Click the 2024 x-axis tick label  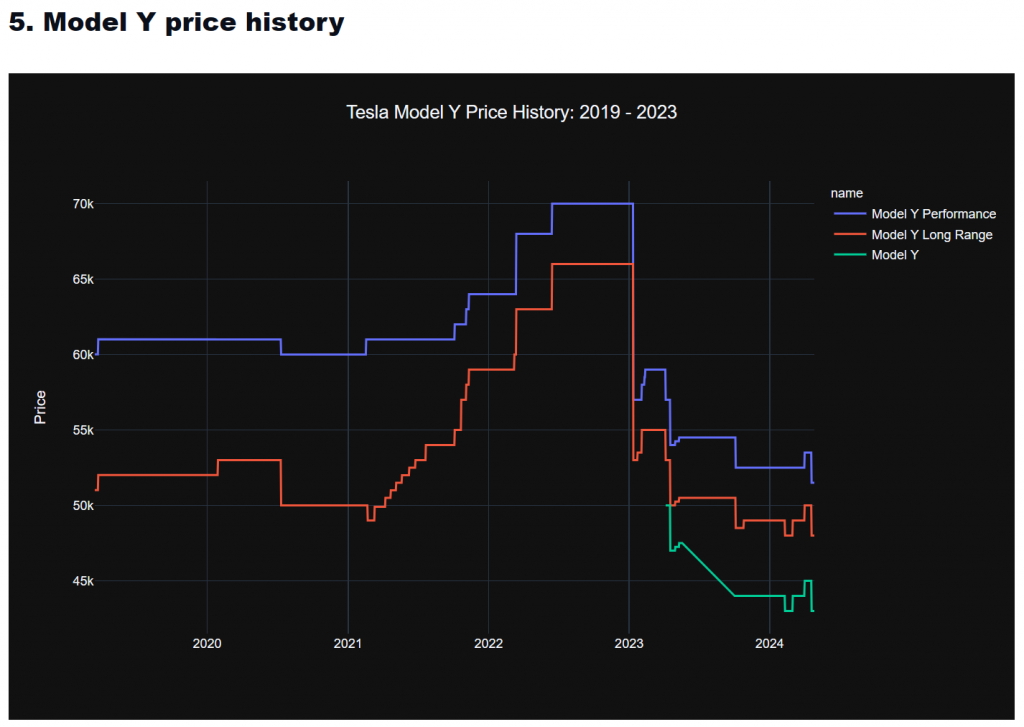(x=769, y=642)
